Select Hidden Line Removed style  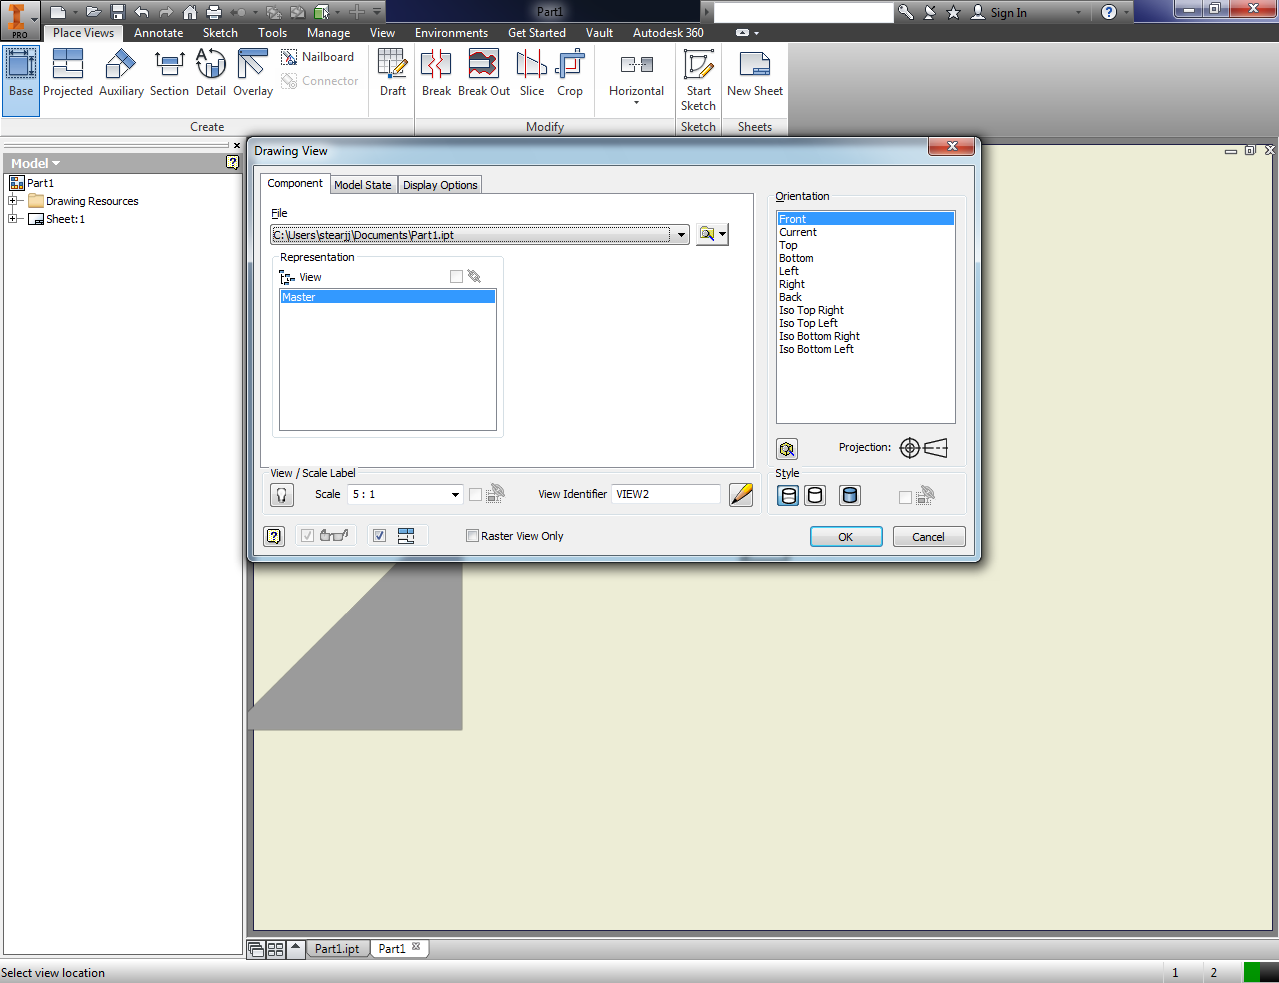point(814,495)
